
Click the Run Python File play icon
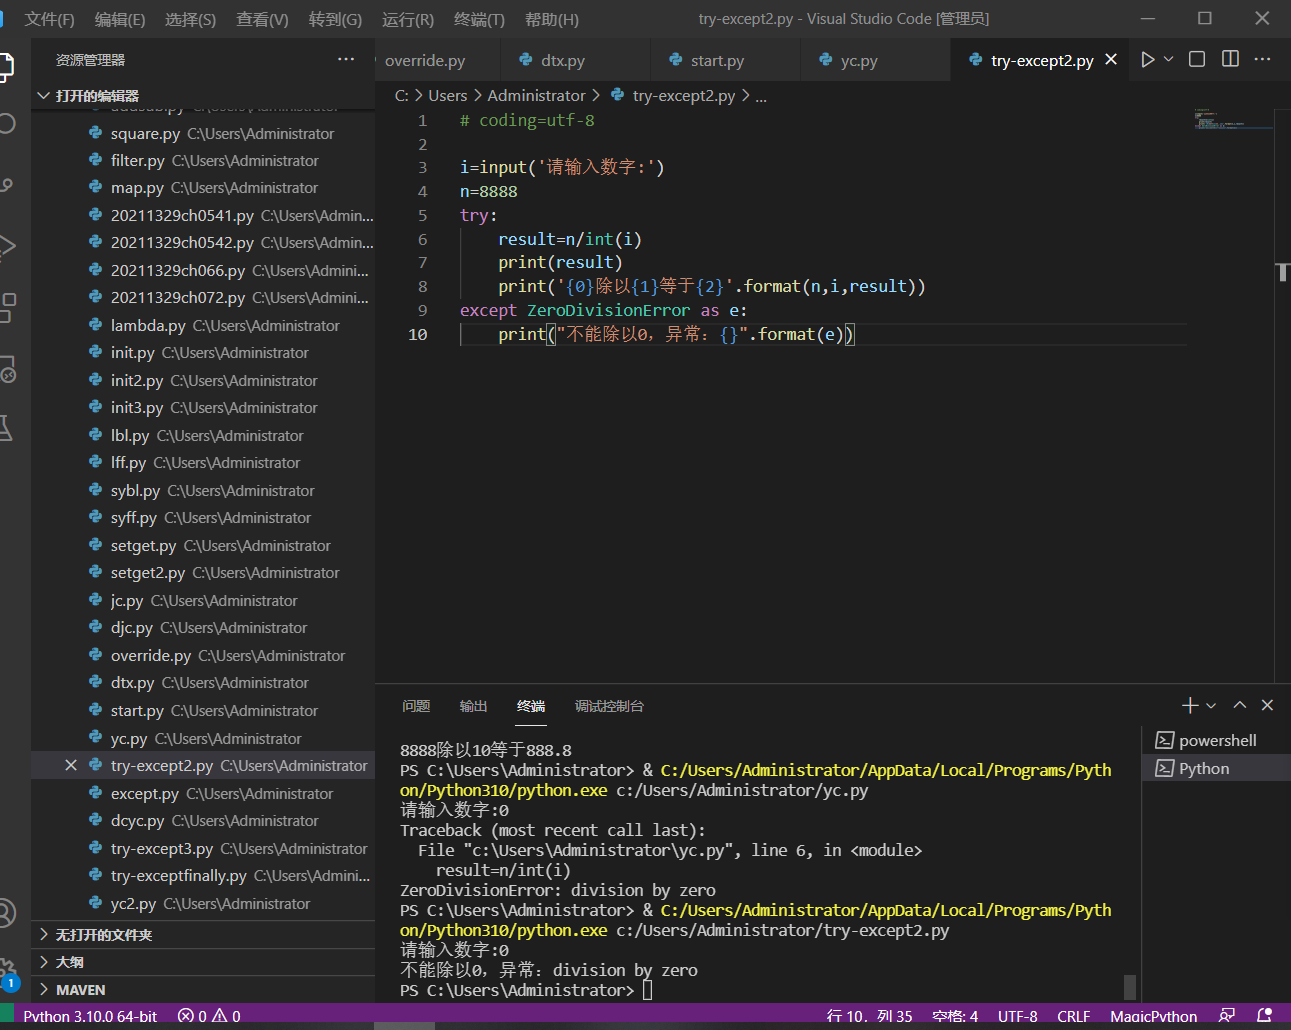click(x=1147, y=60)
